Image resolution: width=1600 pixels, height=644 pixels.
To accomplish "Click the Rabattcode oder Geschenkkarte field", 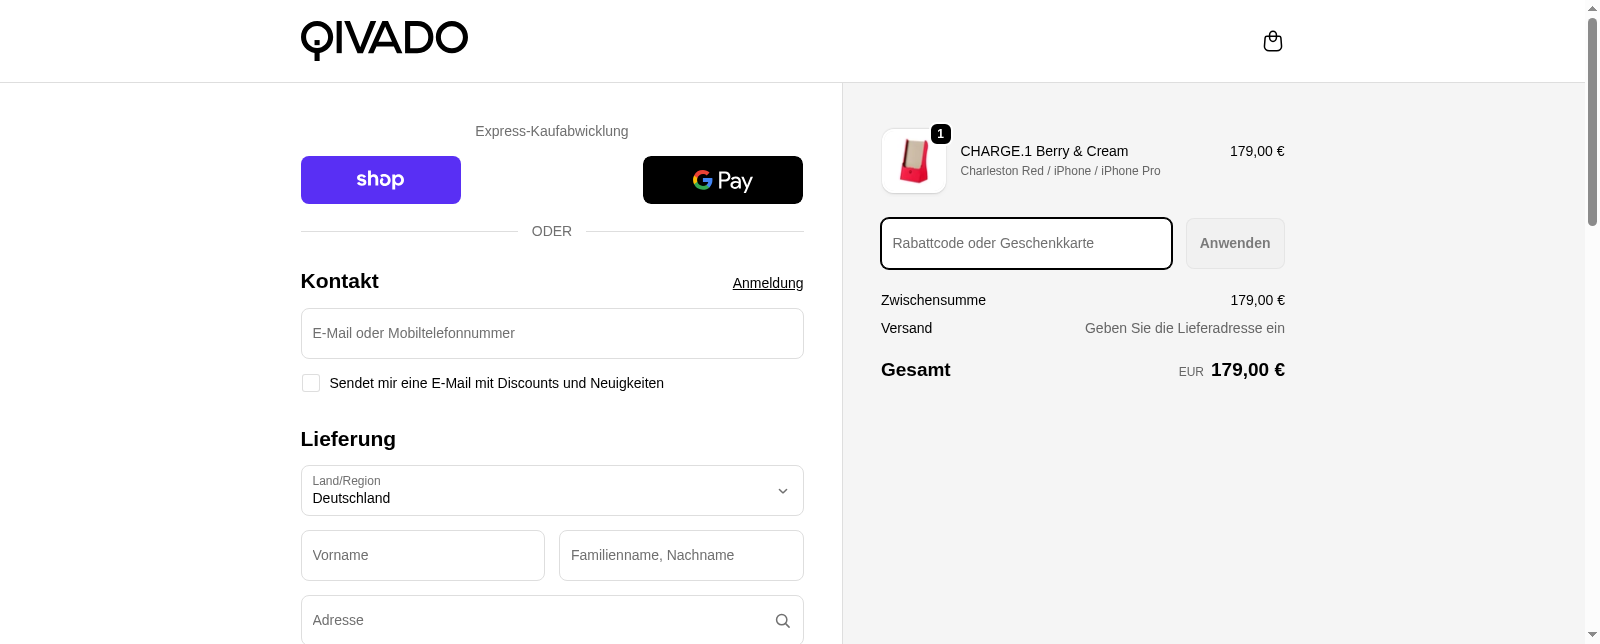I will pos(1026,243).
